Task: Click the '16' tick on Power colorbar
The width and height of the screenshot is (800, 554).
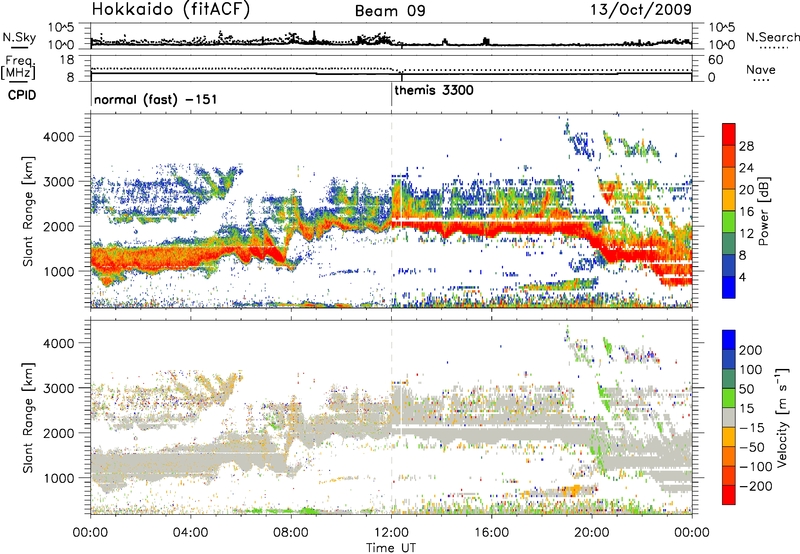Action: click(746, 212)
